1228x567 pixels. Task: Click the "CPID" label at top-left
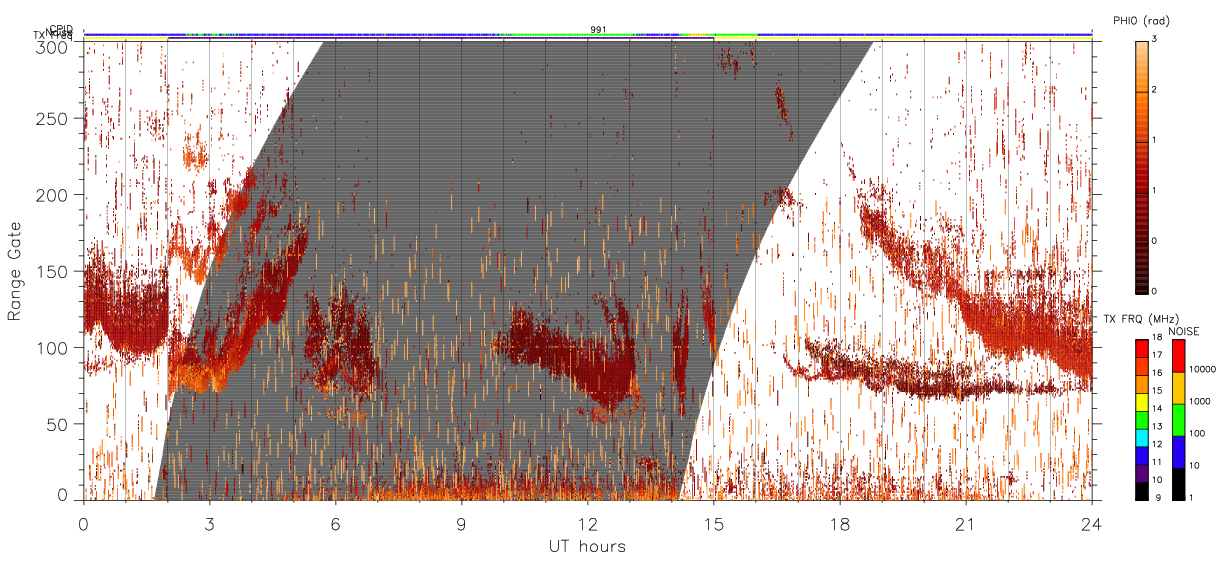click(60, 29)
